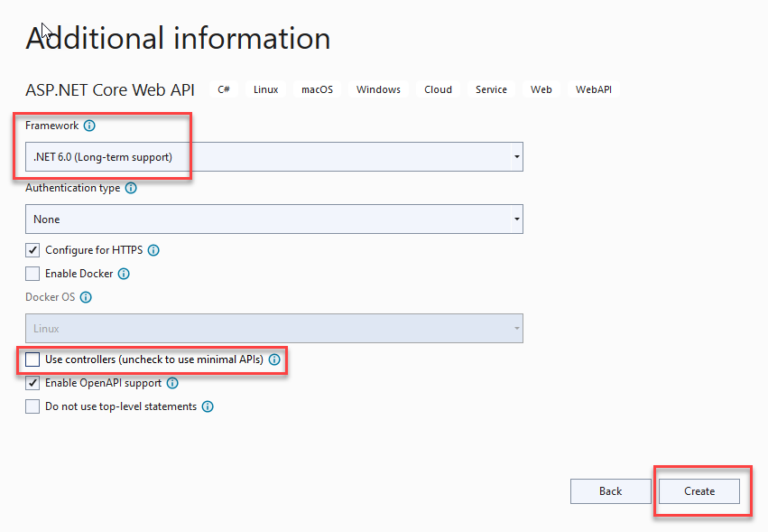This screenshot has height=532, width=768.
Task: Click the Use controllers info icon
Action: coord(275,360)
